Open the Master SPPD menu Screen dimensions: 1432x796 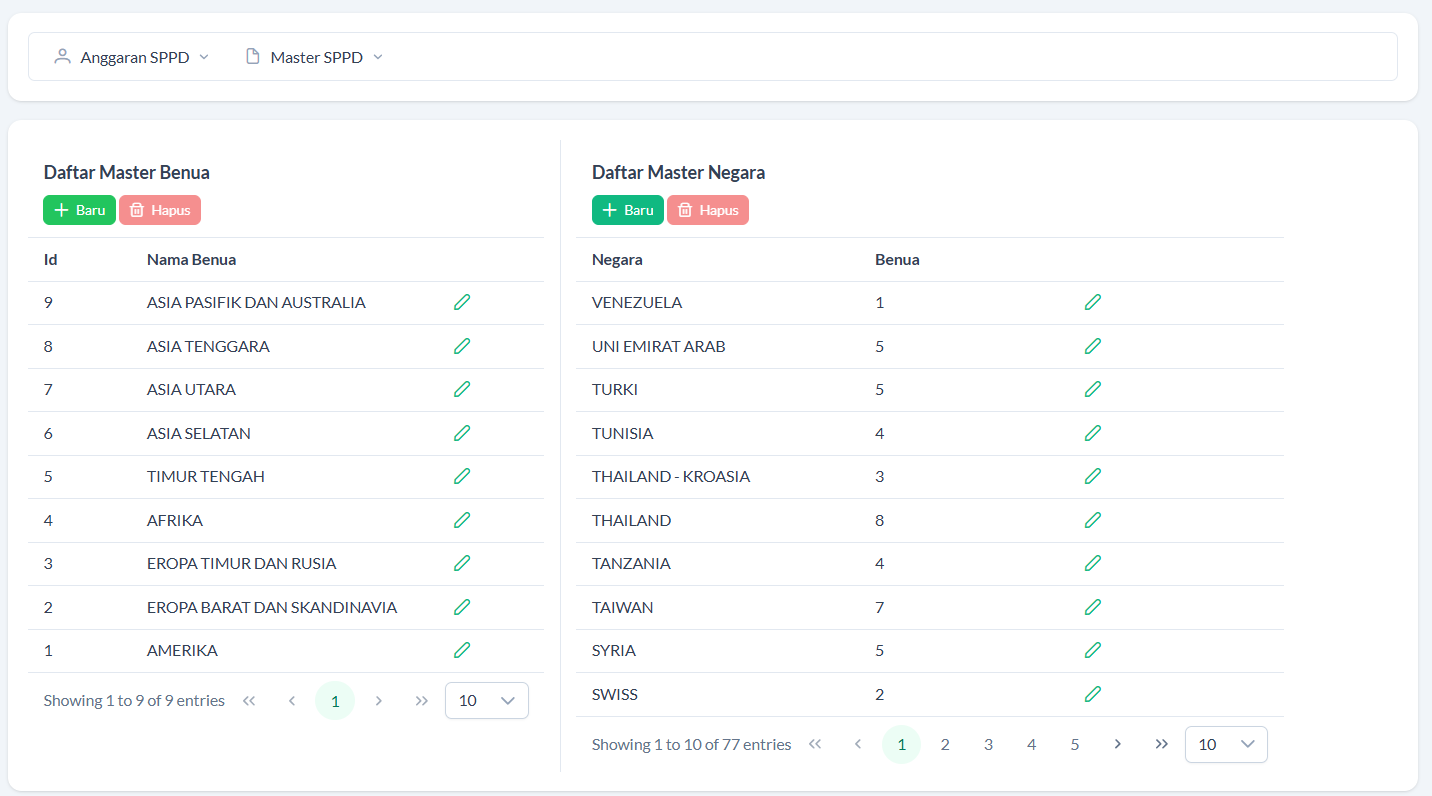(x=315, y=57)
